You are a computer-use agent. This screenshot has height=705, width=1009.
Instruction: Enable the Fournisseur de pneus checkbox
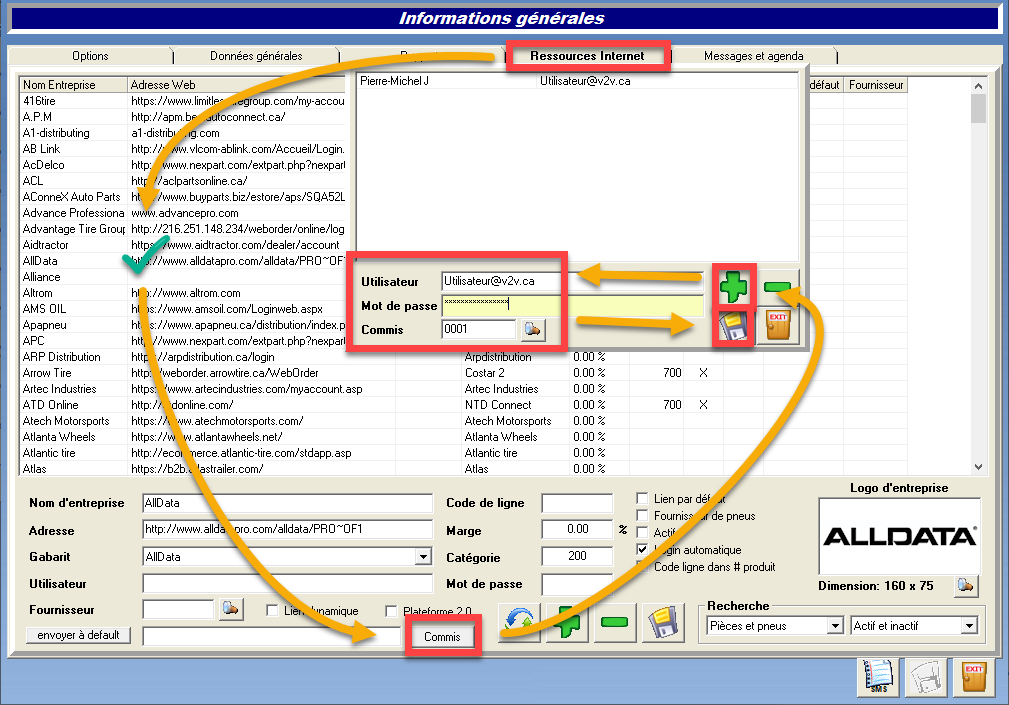[642, 515]
